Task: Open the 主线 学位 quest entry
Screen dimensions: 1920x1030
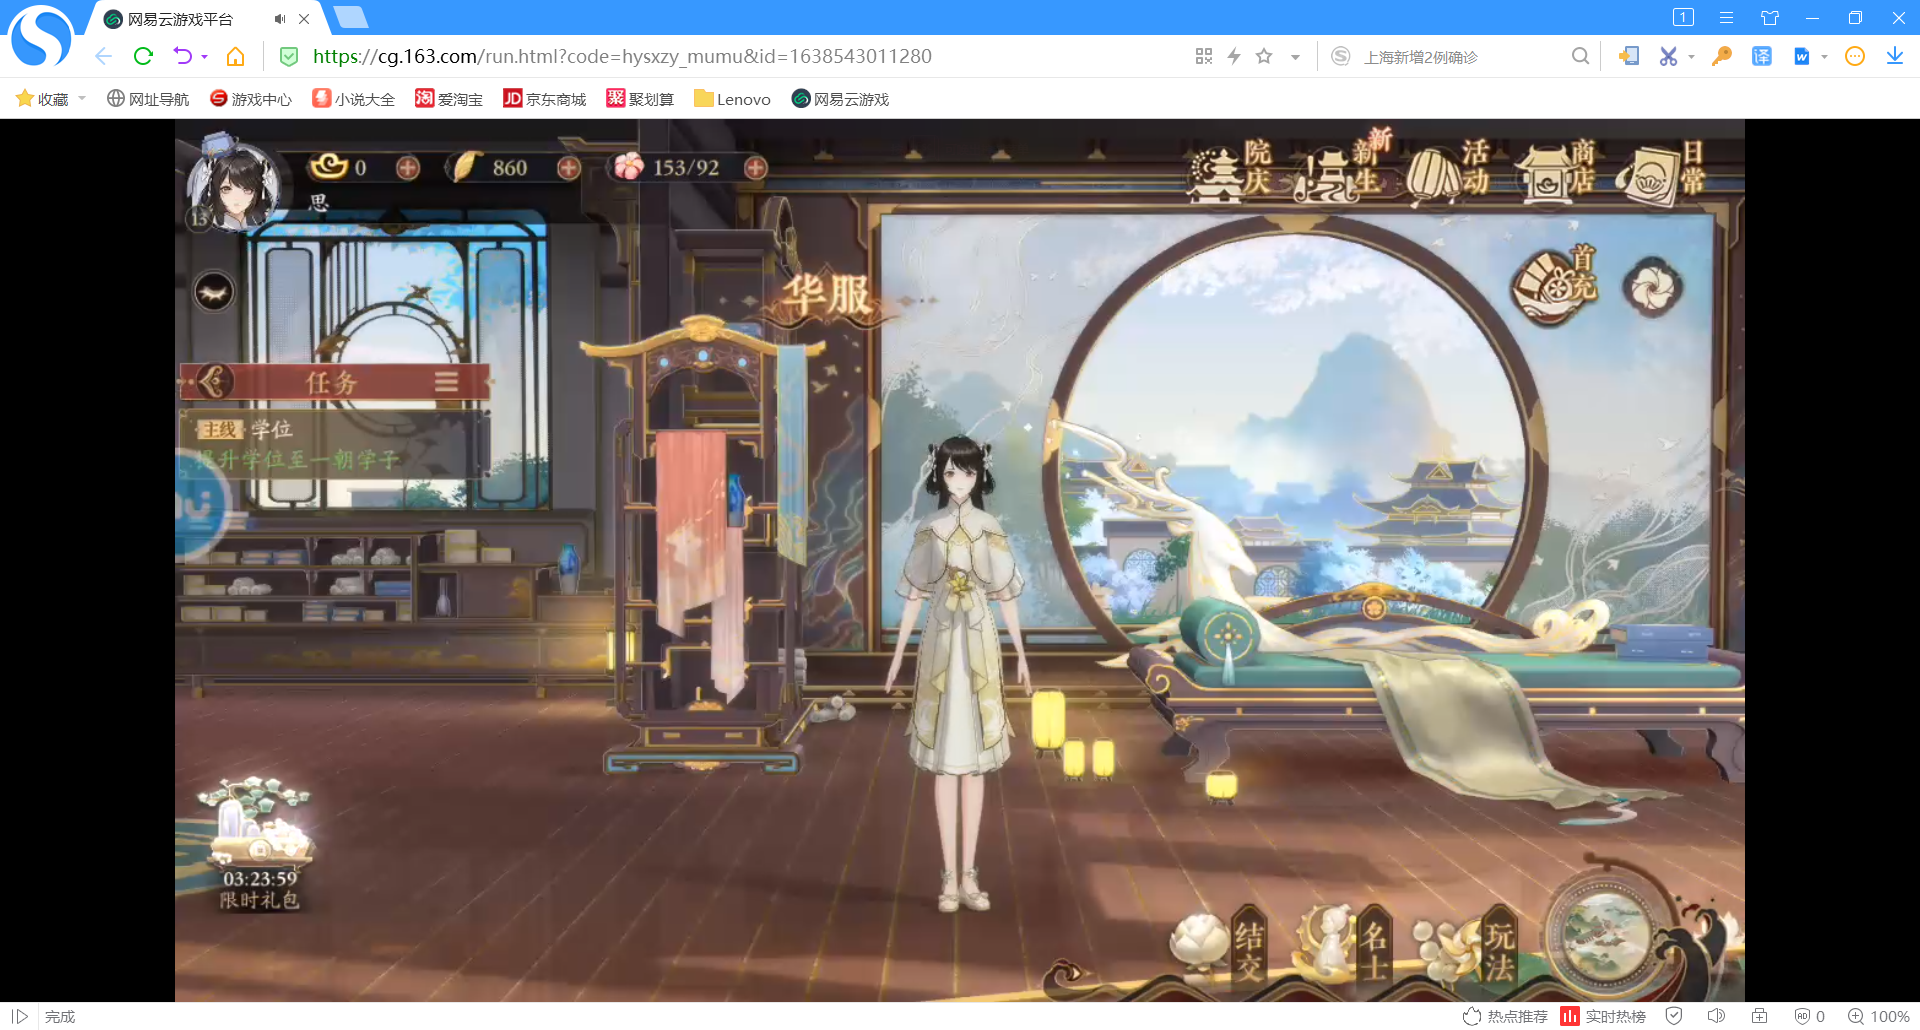Action: (334, 445)
